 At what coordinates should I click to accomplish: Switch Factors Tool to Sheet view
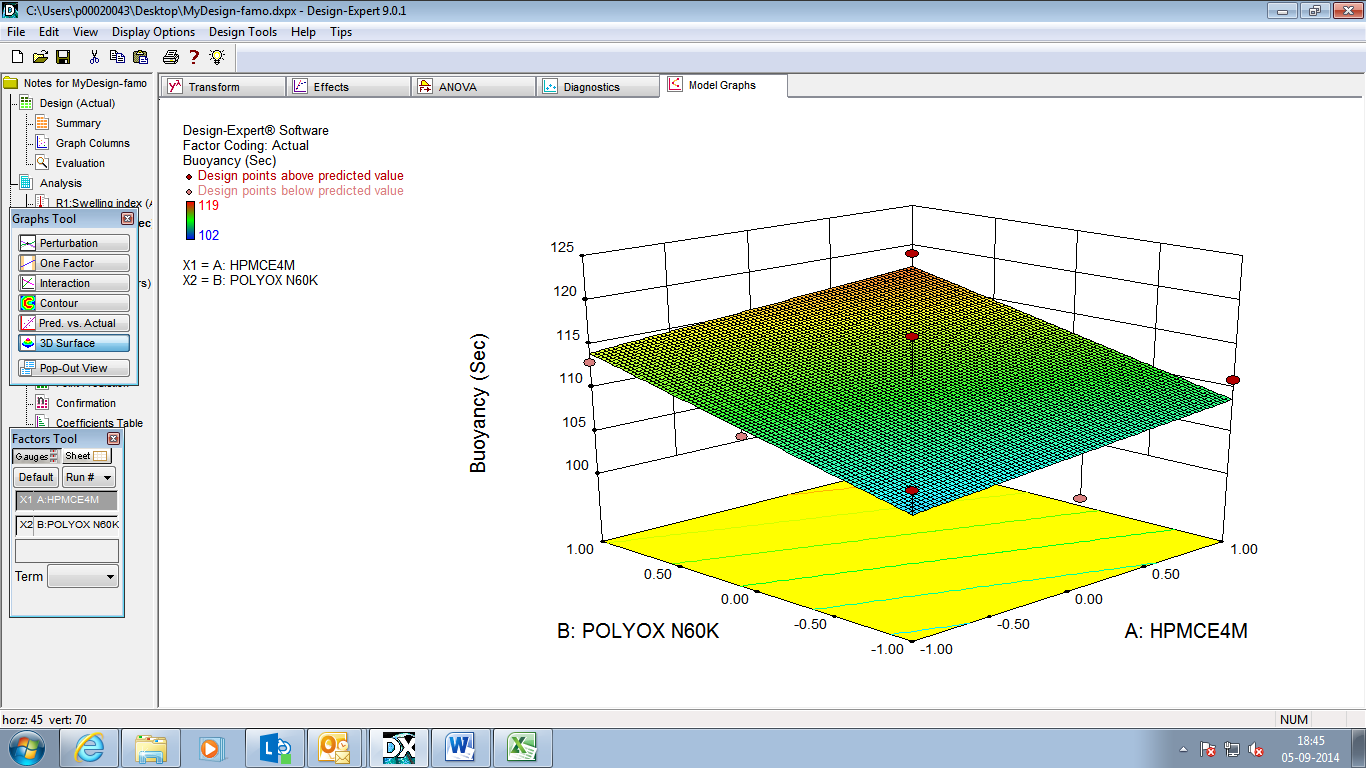tap(85, 456)
